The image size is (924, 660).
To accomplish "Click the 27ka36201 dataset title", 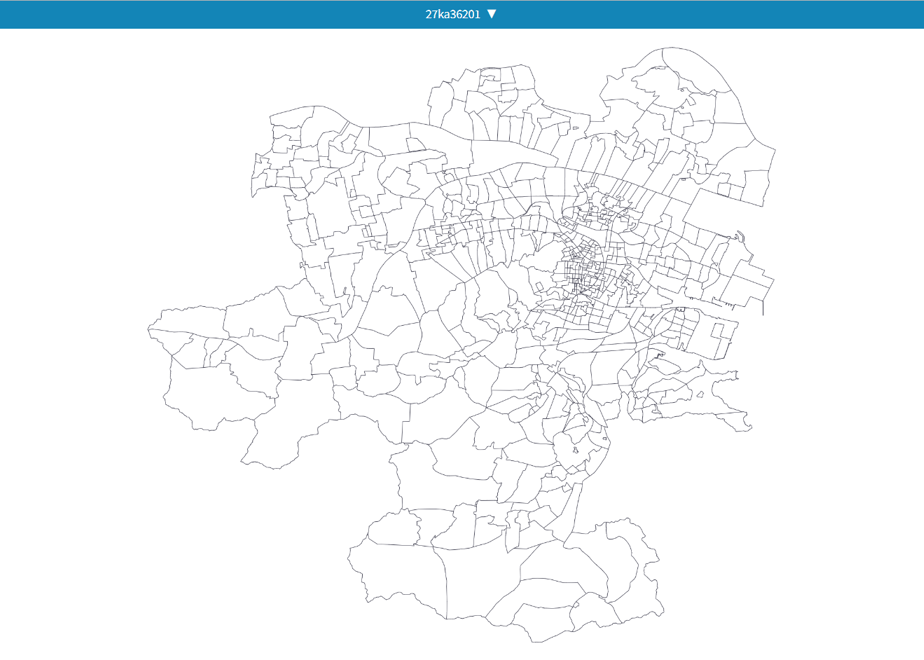I will coord(453,14).
